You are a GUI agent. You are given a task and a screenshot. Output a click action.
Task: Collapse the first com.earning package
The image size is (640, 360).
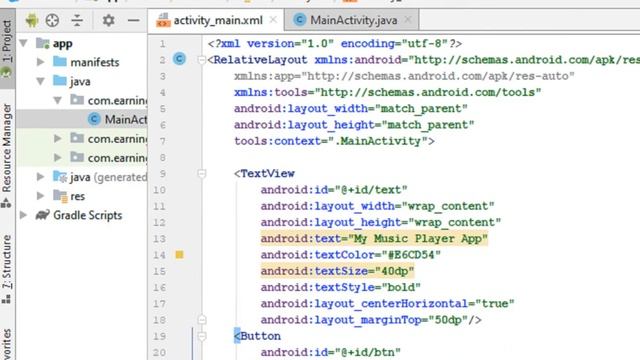58,100
